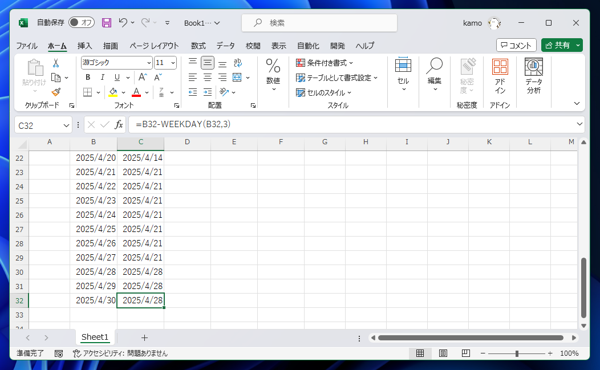Open Quick Access Toolbar customize dropdown
The image size is (600, 370).
(167, 23)
